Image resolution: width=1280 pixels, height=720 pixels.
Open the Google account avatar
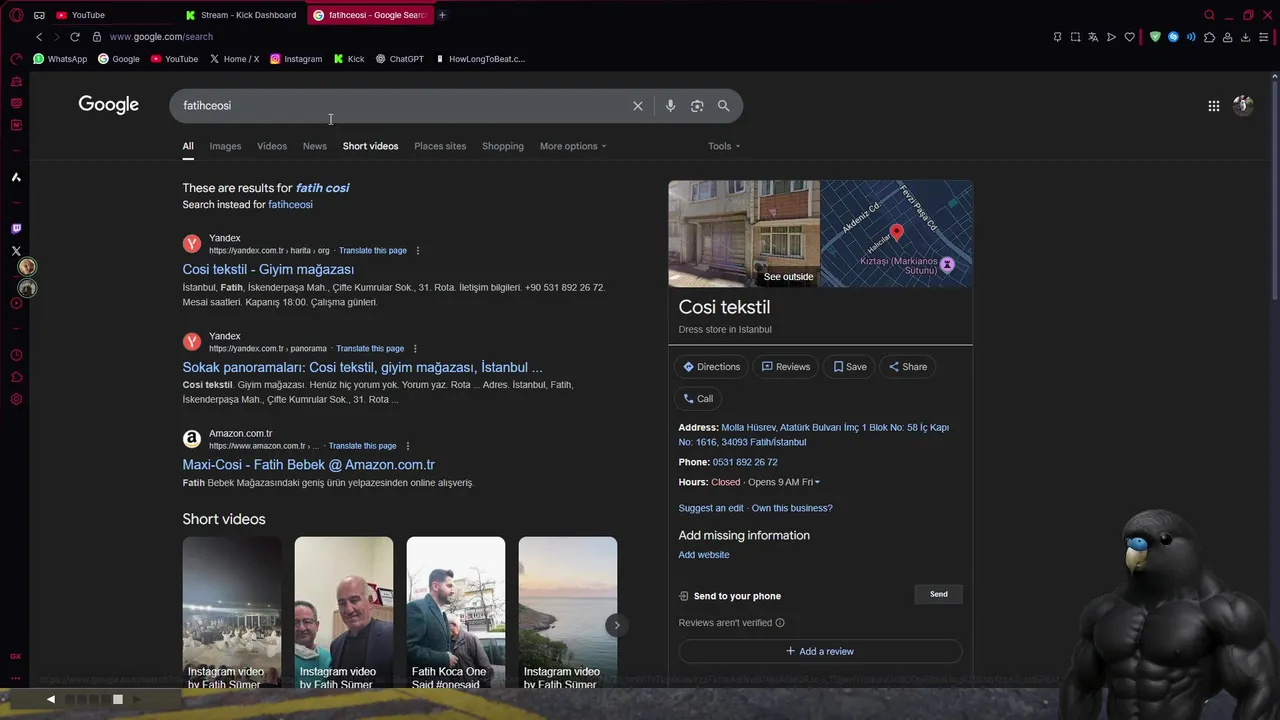pos(1243,105)
